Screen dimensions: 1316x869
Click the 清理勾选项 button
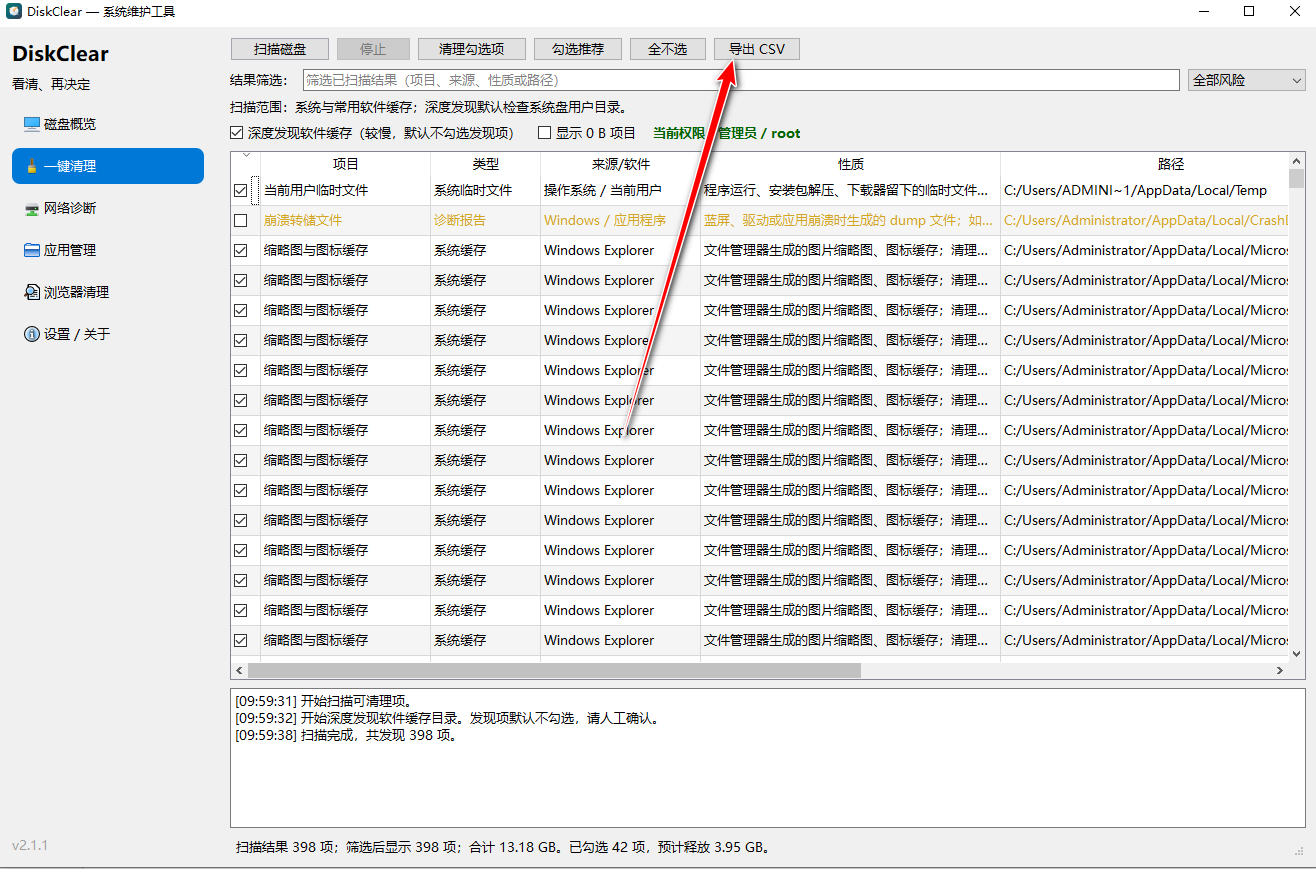click(471, 49)
